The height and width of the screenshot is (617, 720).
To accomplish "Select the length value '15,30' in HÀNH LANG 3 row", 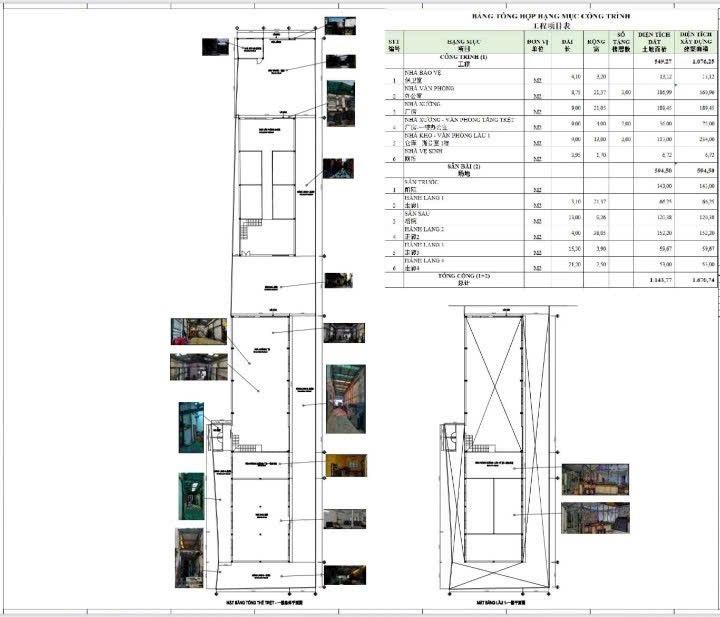I will pyautogui.click(x=575, y=249).
